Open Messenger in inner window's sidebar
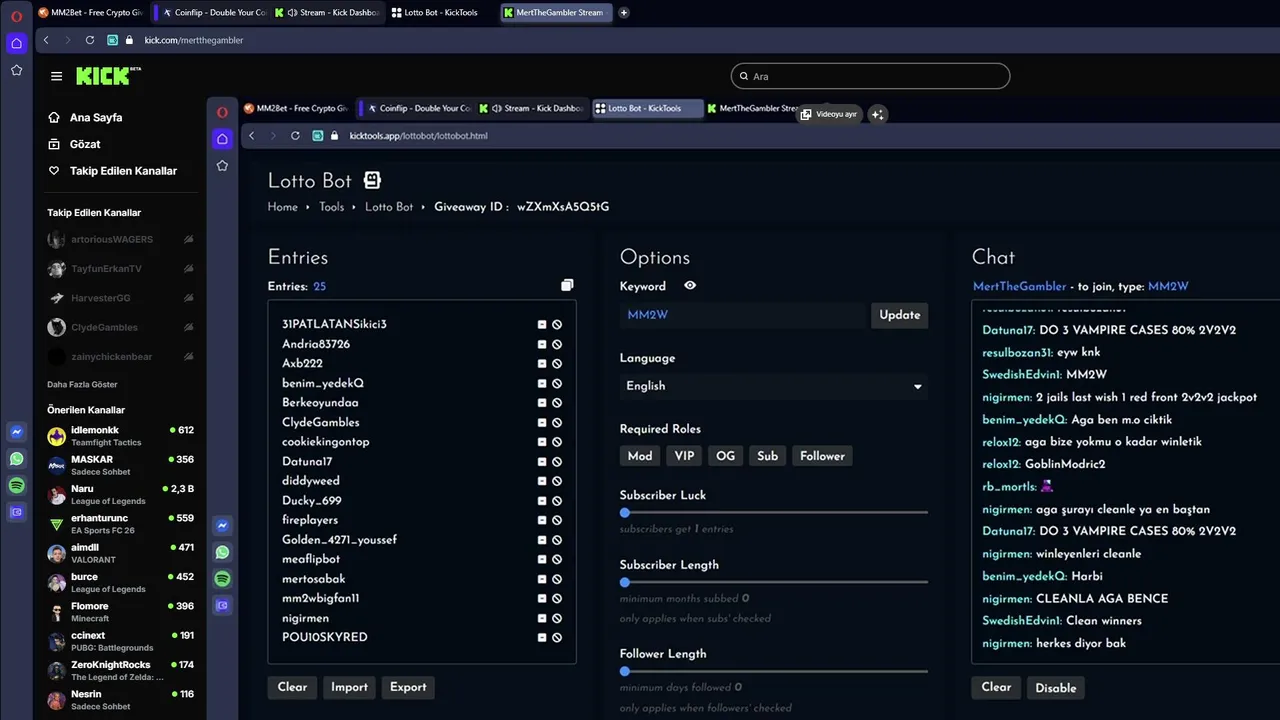1280x720 pixels. click(222, 525)
